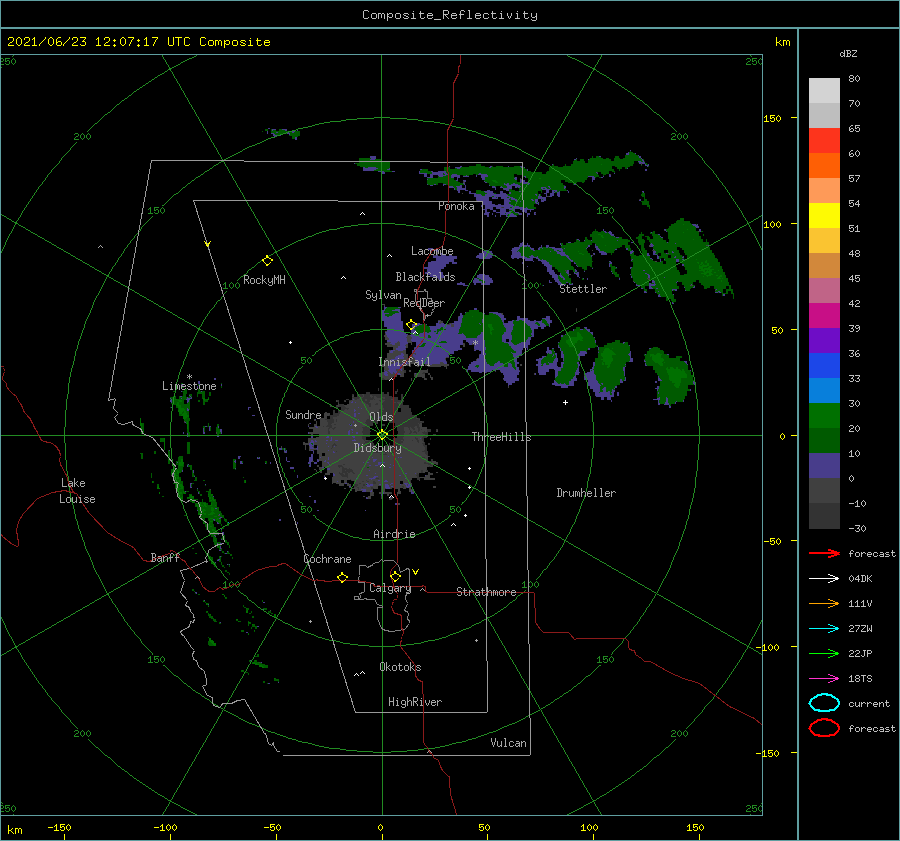This screenshot has height=841, width=900.
Task: Click the dBZ legend heading
Action: 848,54
